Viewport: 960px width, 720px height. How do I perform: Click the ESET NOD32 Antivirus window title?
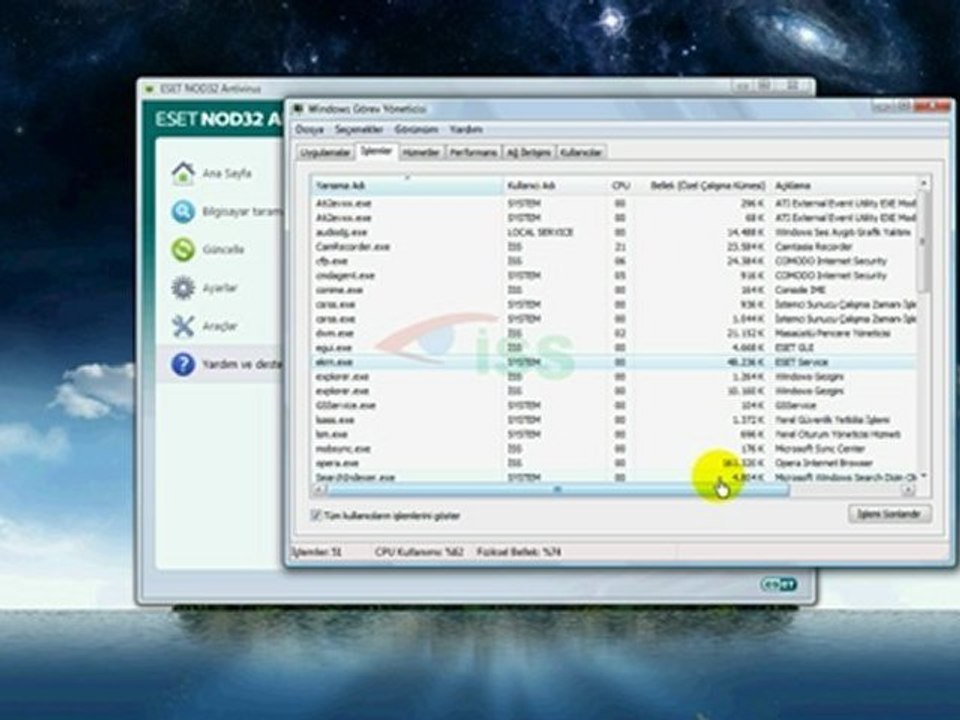click(210, 89)
